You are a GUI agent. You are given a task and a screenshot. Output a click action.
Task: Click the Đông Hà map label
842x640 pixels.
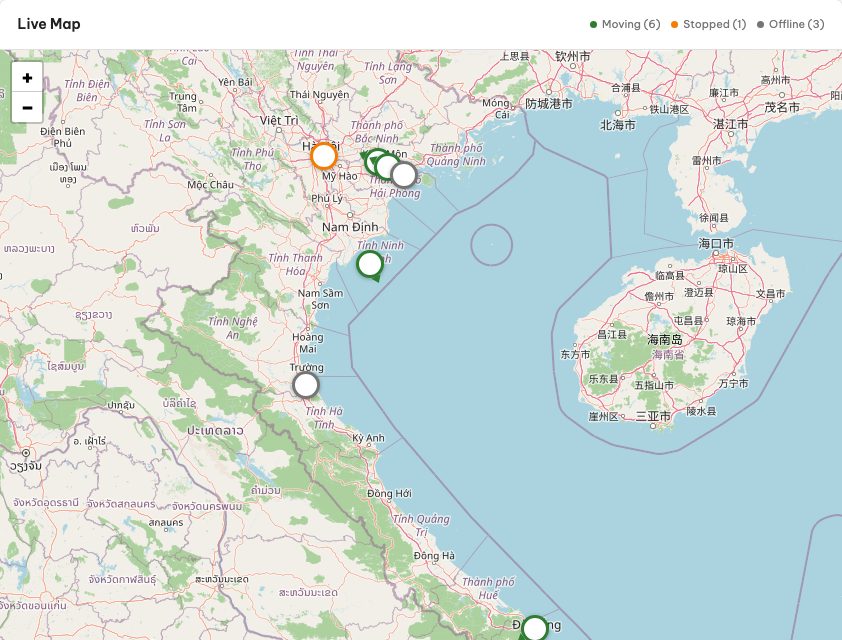point(434,556)
